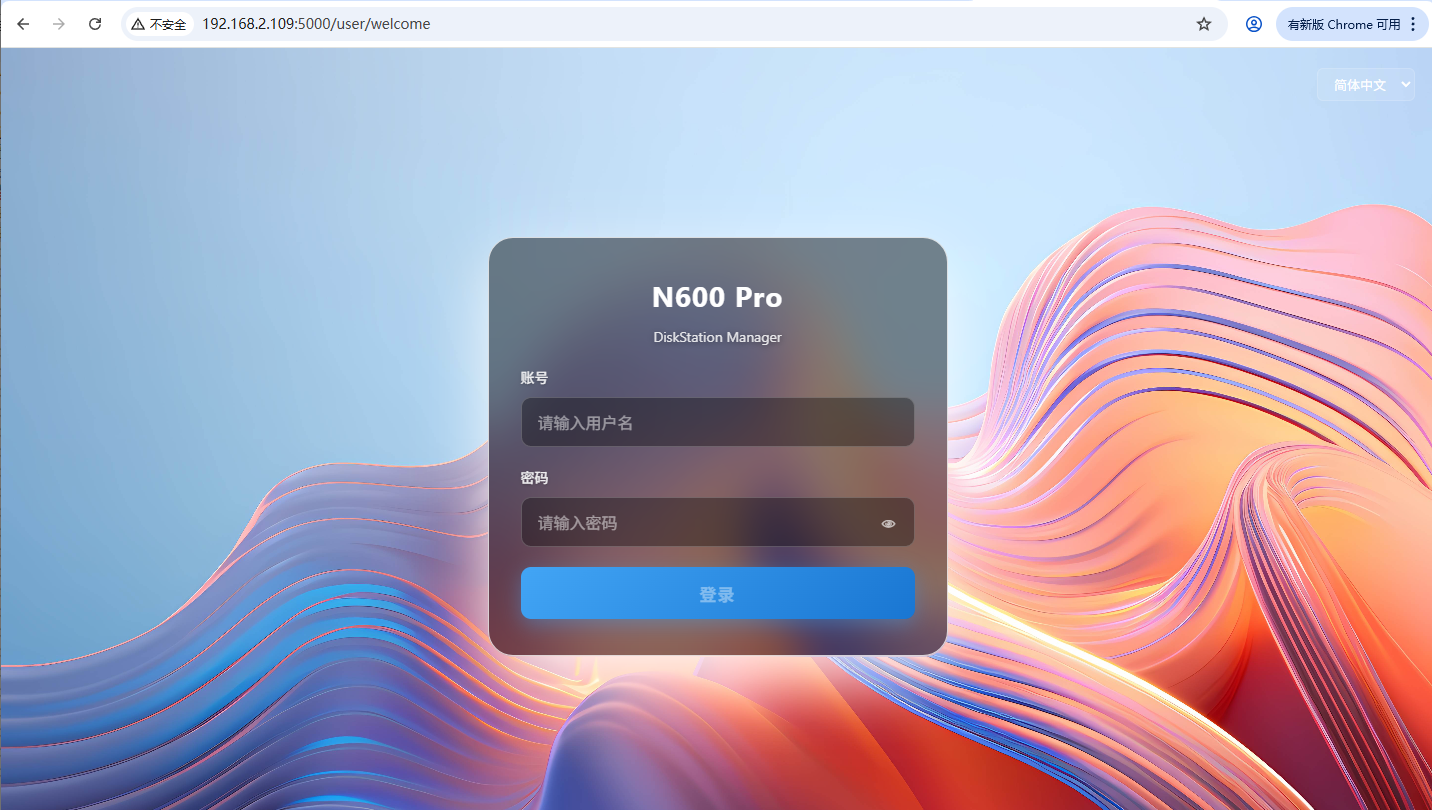Click the 有新版 Chrome 可用 update button
The height and width of the screenshot is (810, 1432).
tap(1343, 24)
